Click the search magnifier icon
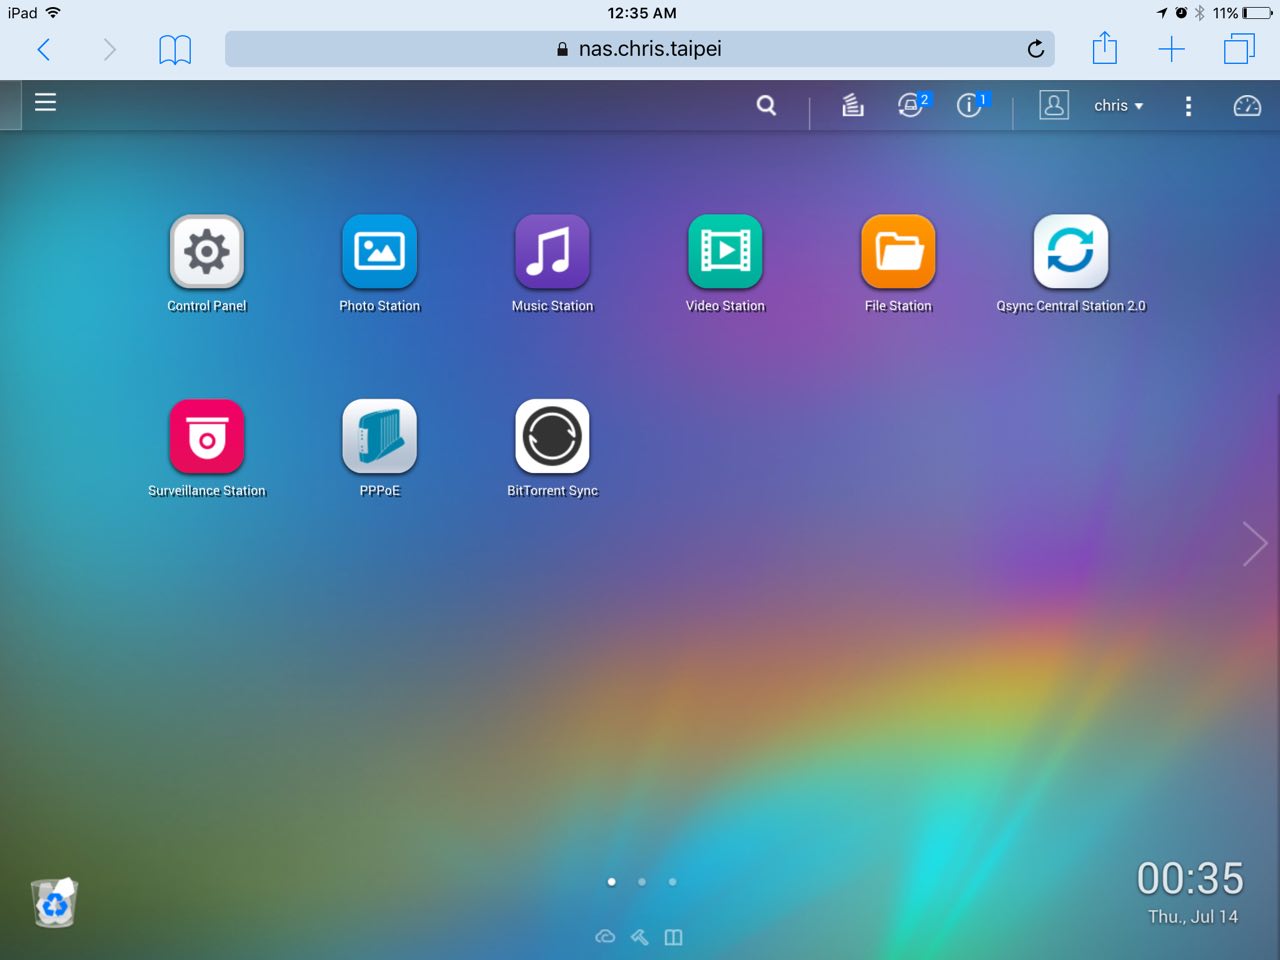This screenshot has height=960, width=1280. point(766,105)
